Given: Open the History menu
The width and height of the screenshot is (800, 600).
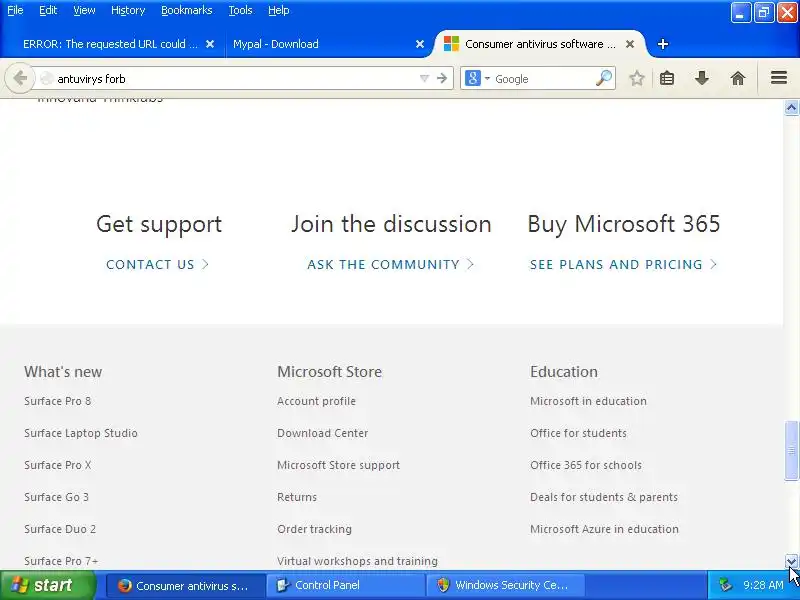Looking at the screenshot, I should [128, 10].
